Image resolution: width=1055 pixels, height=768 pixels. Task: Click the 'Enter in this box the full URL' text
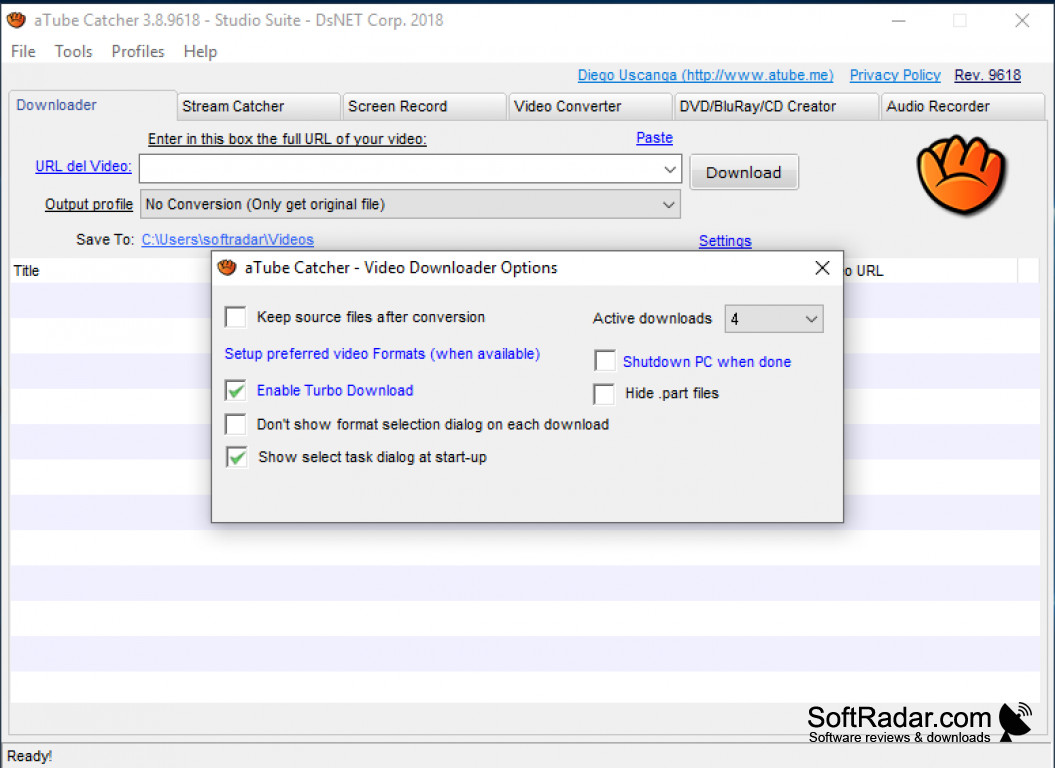(x=287, y=139)
